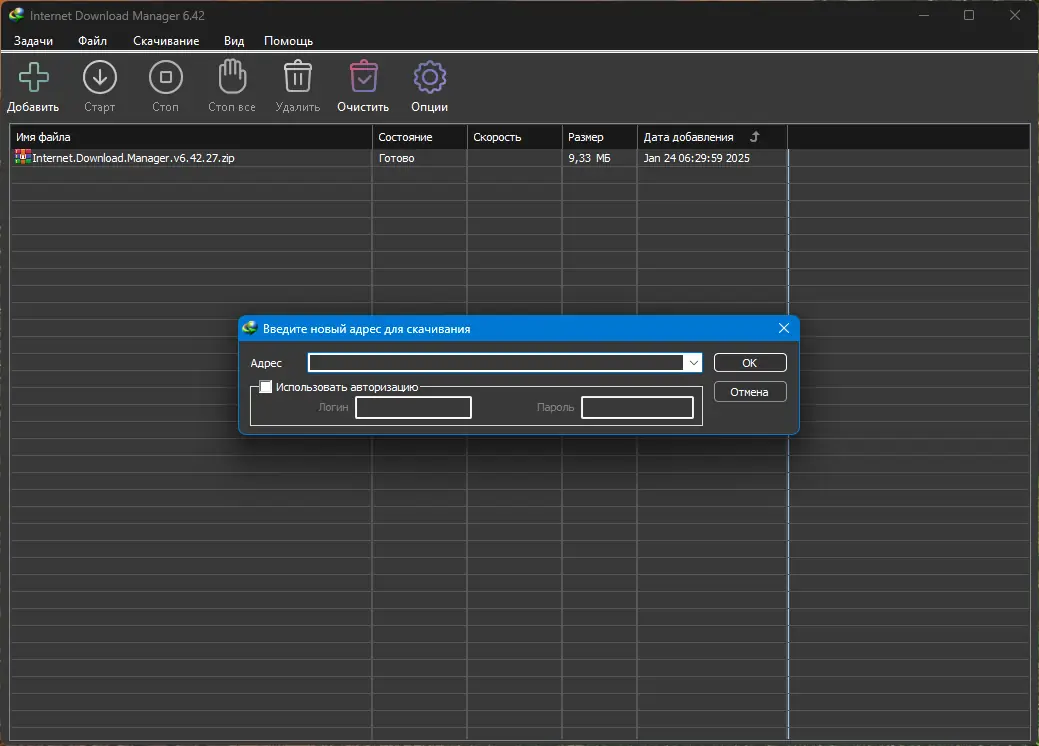Maximize the Internet Download Manager window

click(969, 15)
